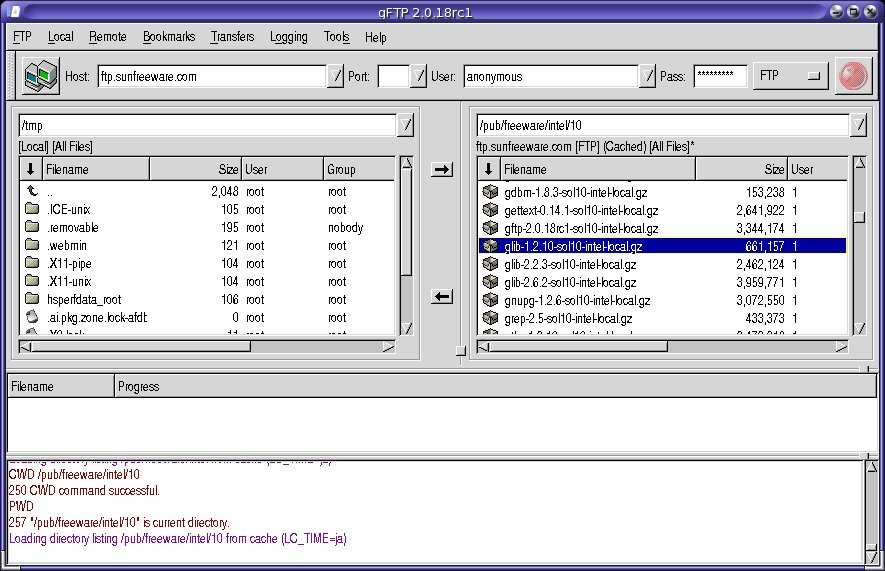Image resolution: width=885 pixels, height=571 pixels.
Task: Click the gnupg-1.2.6 package icon
Action: click(x=490, y=300)
